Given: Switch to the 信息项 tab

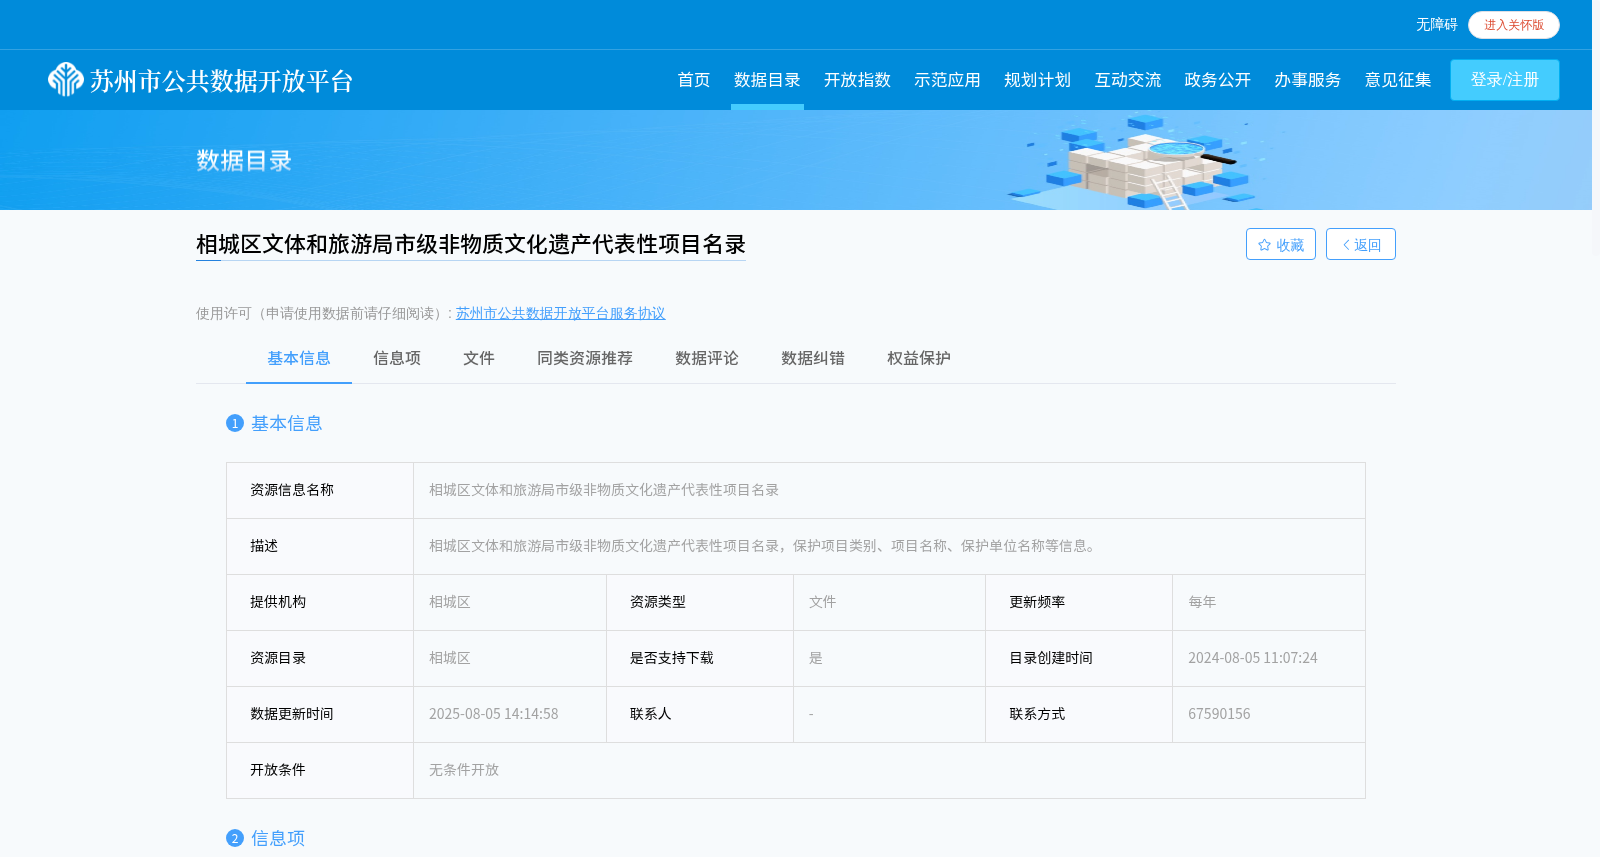Looking at the screenshot, I should (396, 358).
